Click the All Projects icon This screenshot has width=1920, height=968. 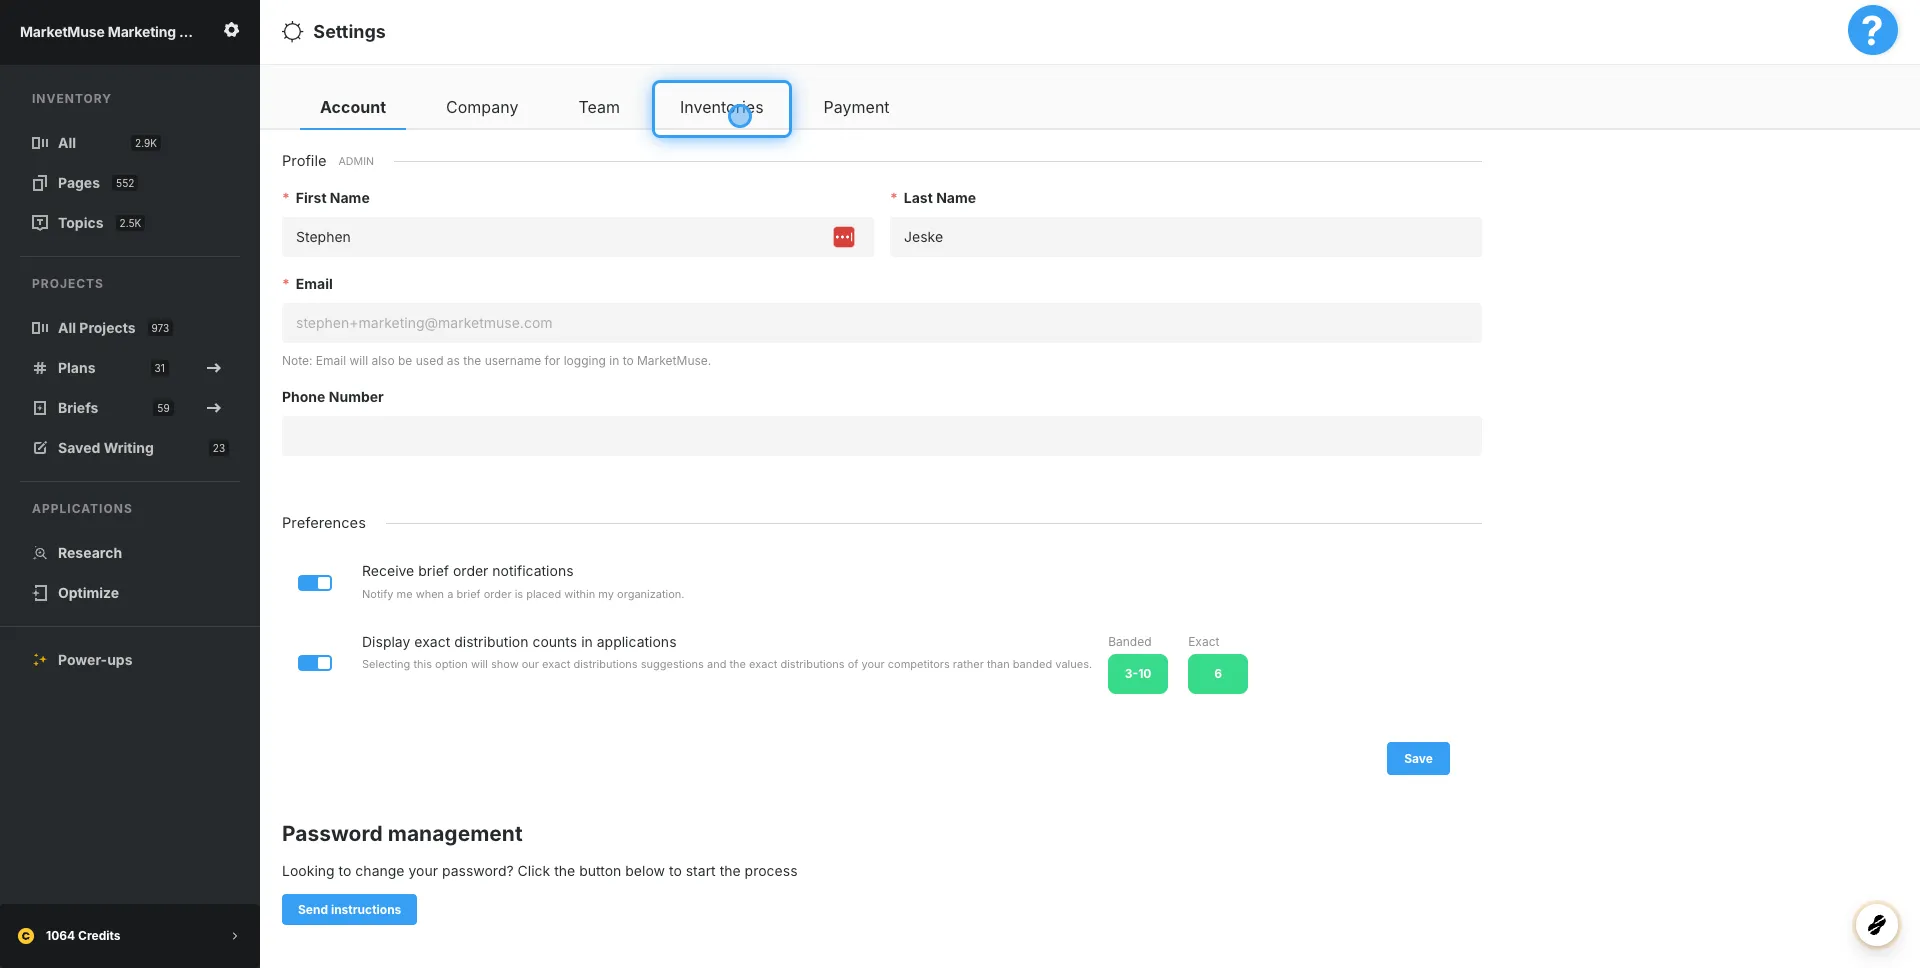tap(40, 328)
